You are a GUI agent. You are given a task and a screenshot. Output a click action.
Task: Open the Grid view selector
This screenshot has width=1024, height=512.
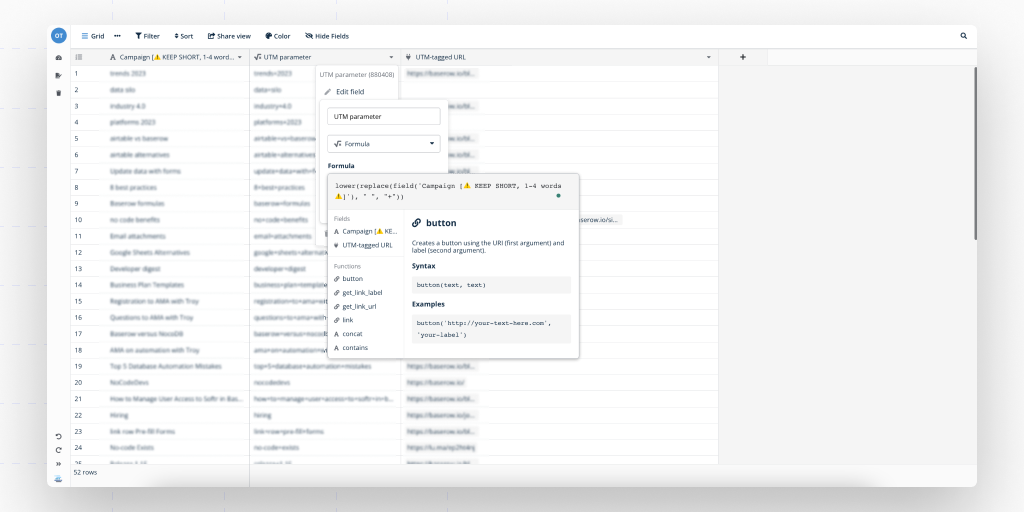[x=93, y=36]
